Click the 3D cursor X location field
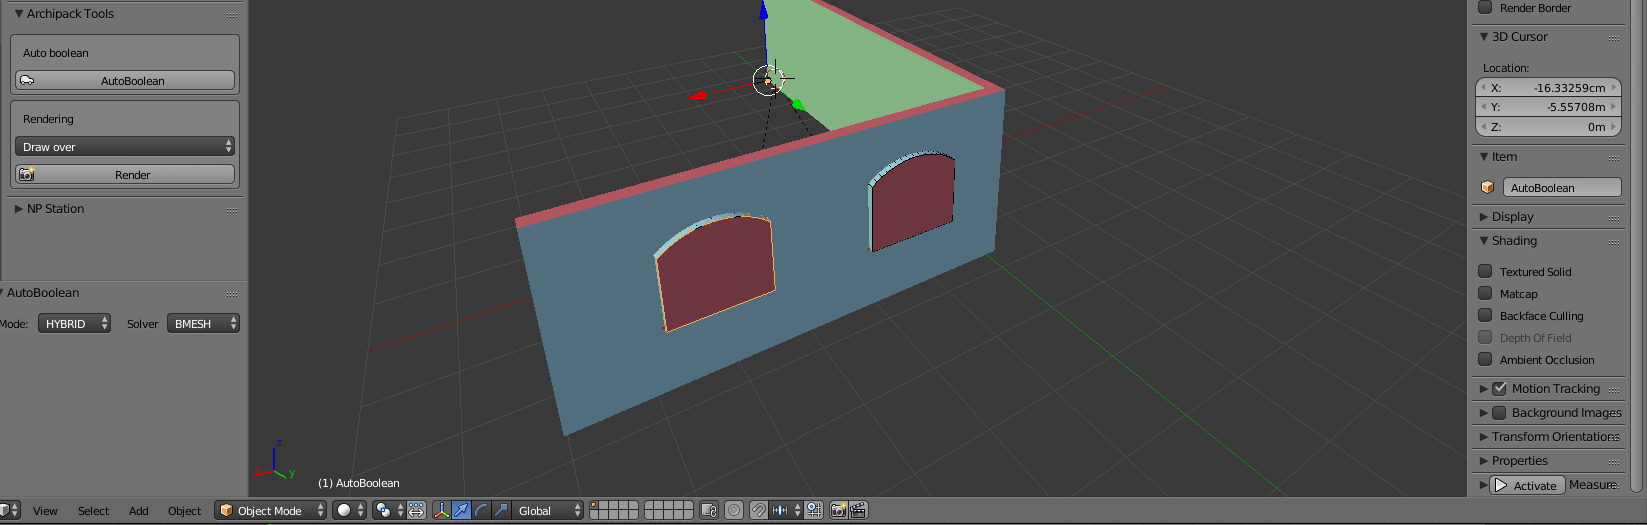Screen dimensions: 1647x525 point(1548,88)
